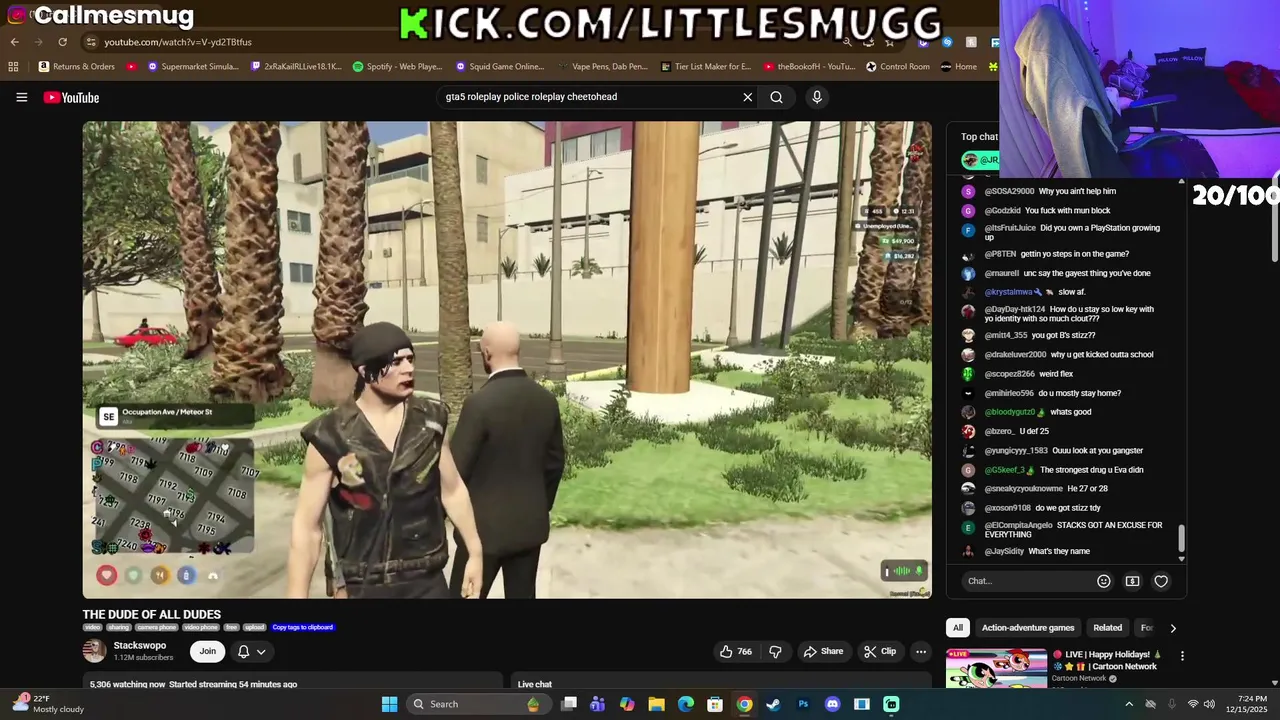The width and height of the screenshot is (1280, 720).
Task: Dislike the video with thumbs down
Action: pos(775,651)
